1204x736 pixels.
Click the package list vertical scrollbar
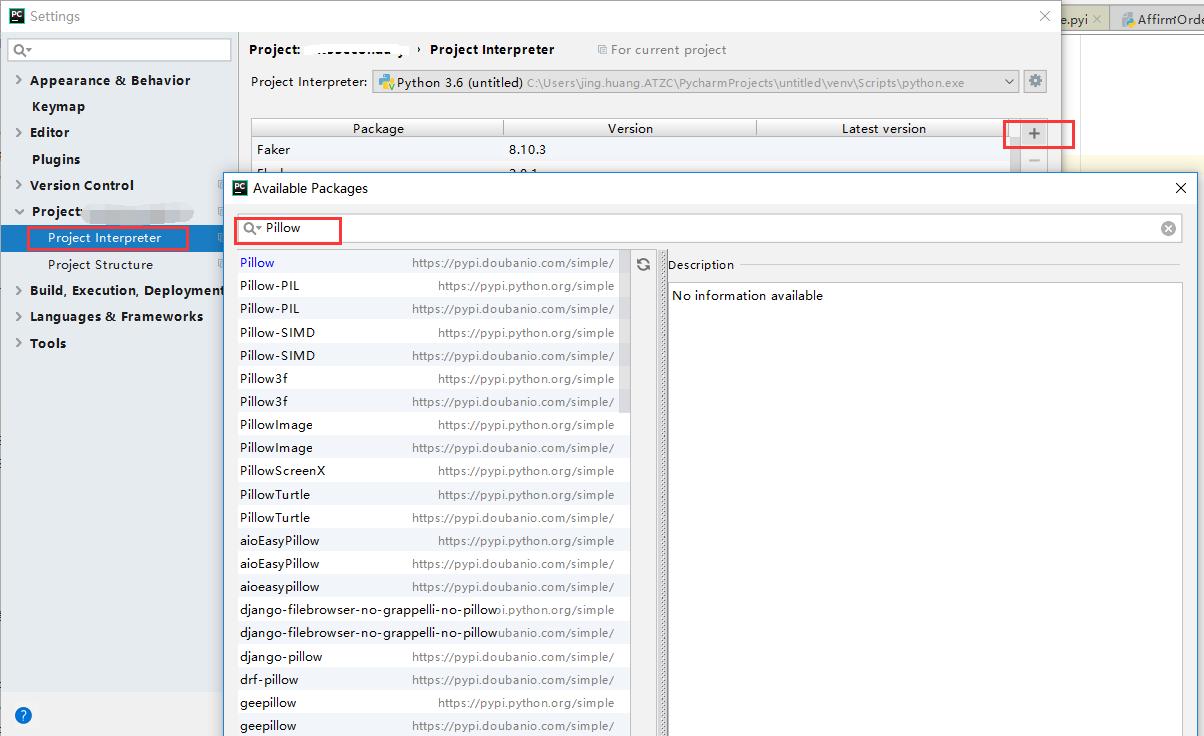(x=625, y=331)
